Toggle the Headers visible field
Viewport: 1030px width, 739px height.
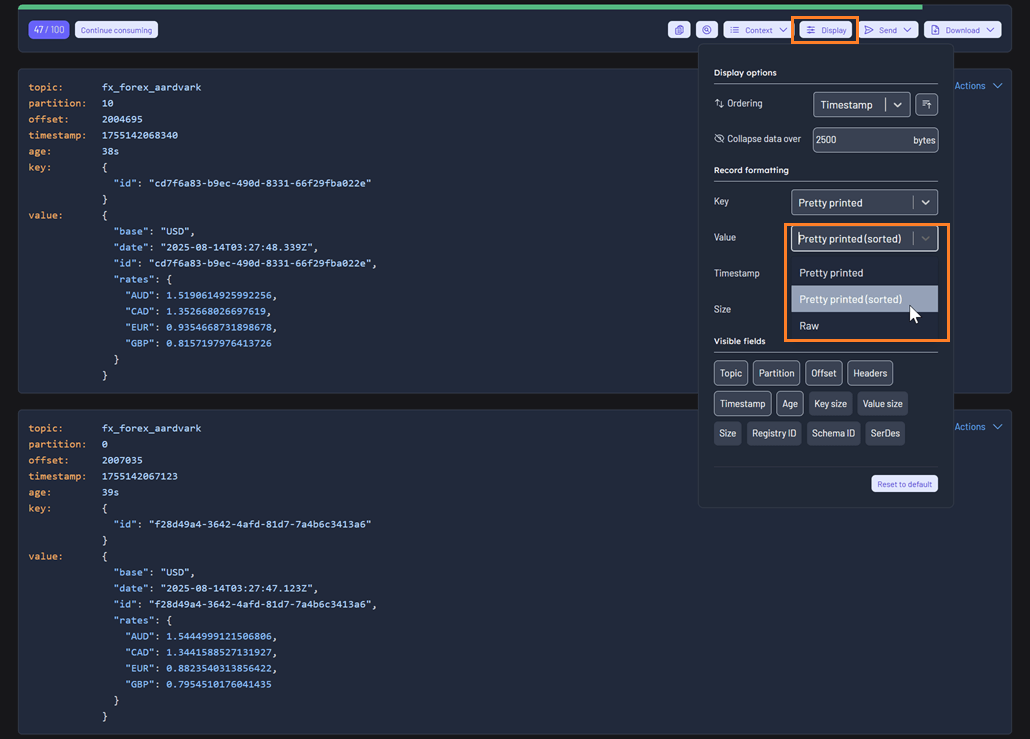(x=870, y=373)
